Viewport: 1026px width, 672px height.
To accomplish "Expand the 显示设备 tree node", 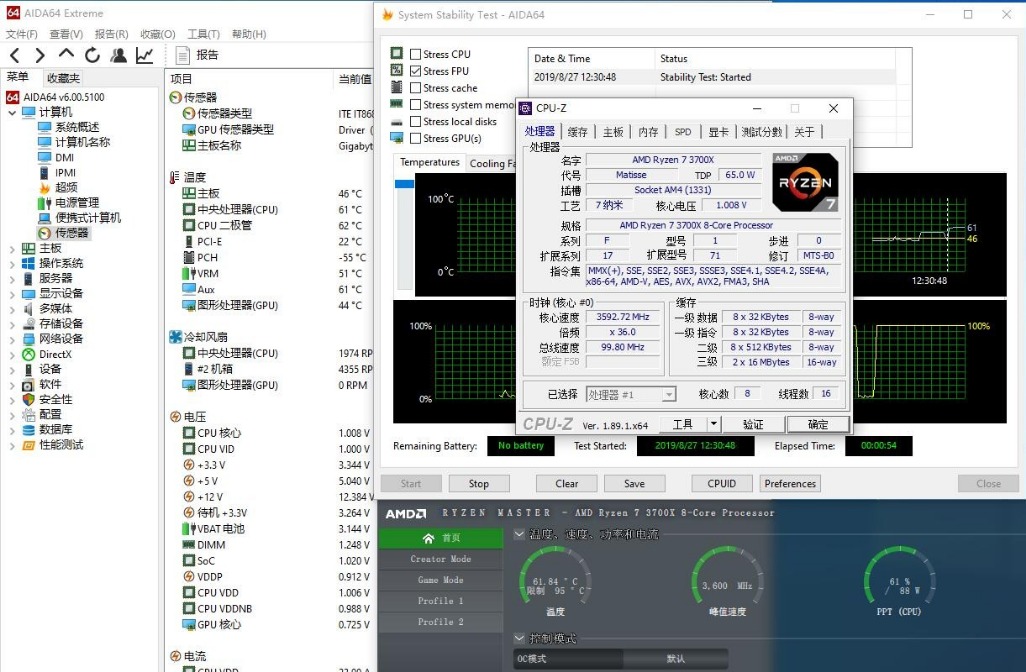I will pos(12,294).
